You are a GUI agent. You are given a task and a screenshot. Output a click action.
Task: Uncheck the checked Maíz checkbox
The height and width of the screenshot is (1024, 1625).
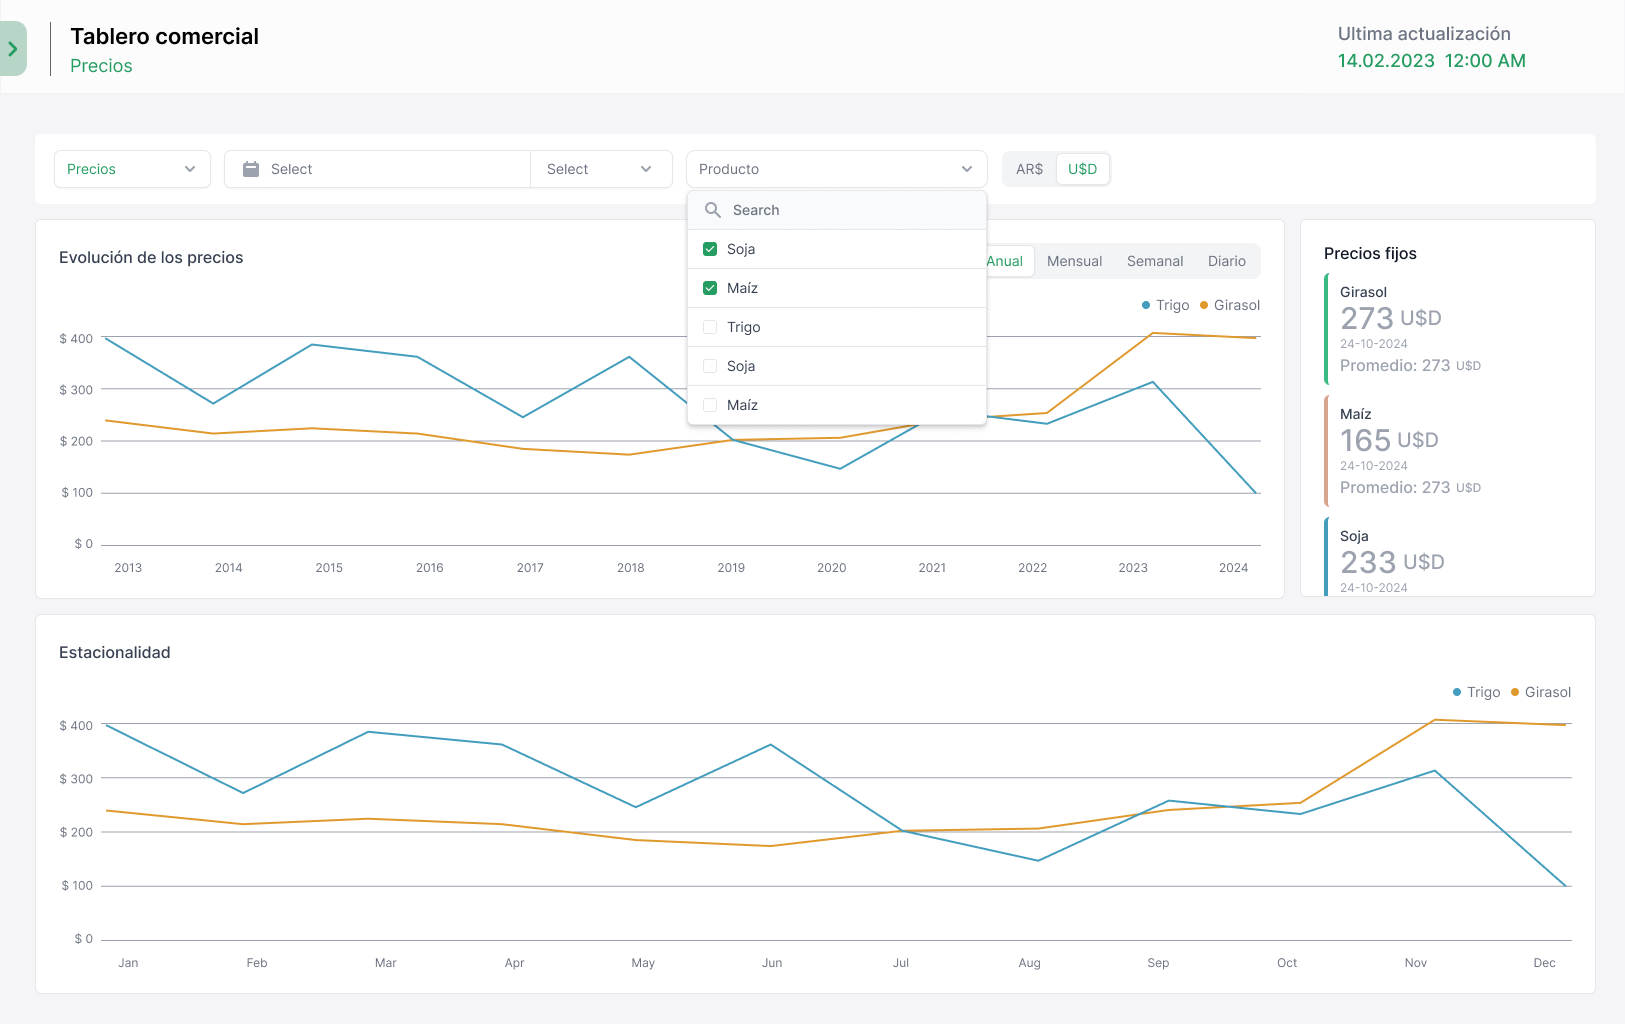[710, 288]
